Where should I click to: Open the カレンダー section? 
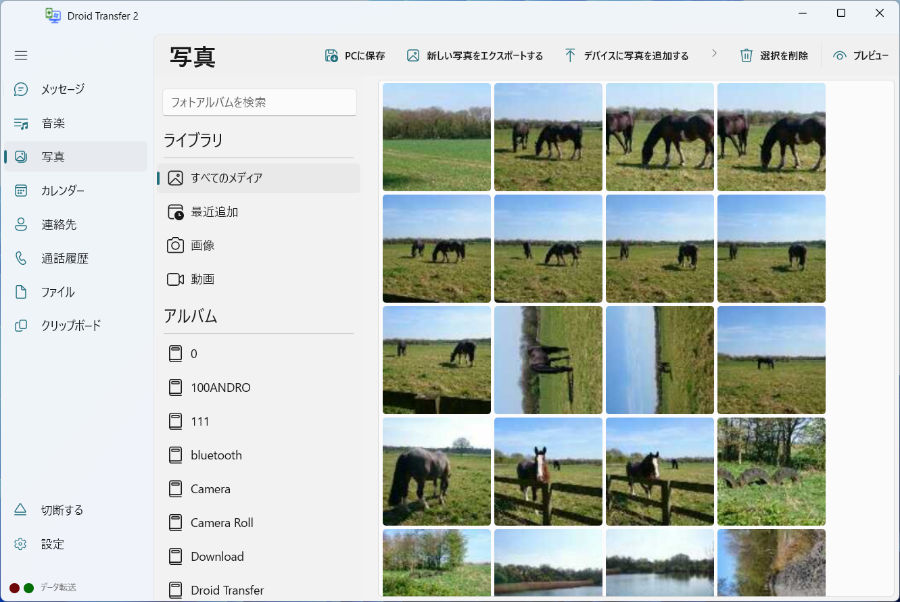click(x=62, y=190)
